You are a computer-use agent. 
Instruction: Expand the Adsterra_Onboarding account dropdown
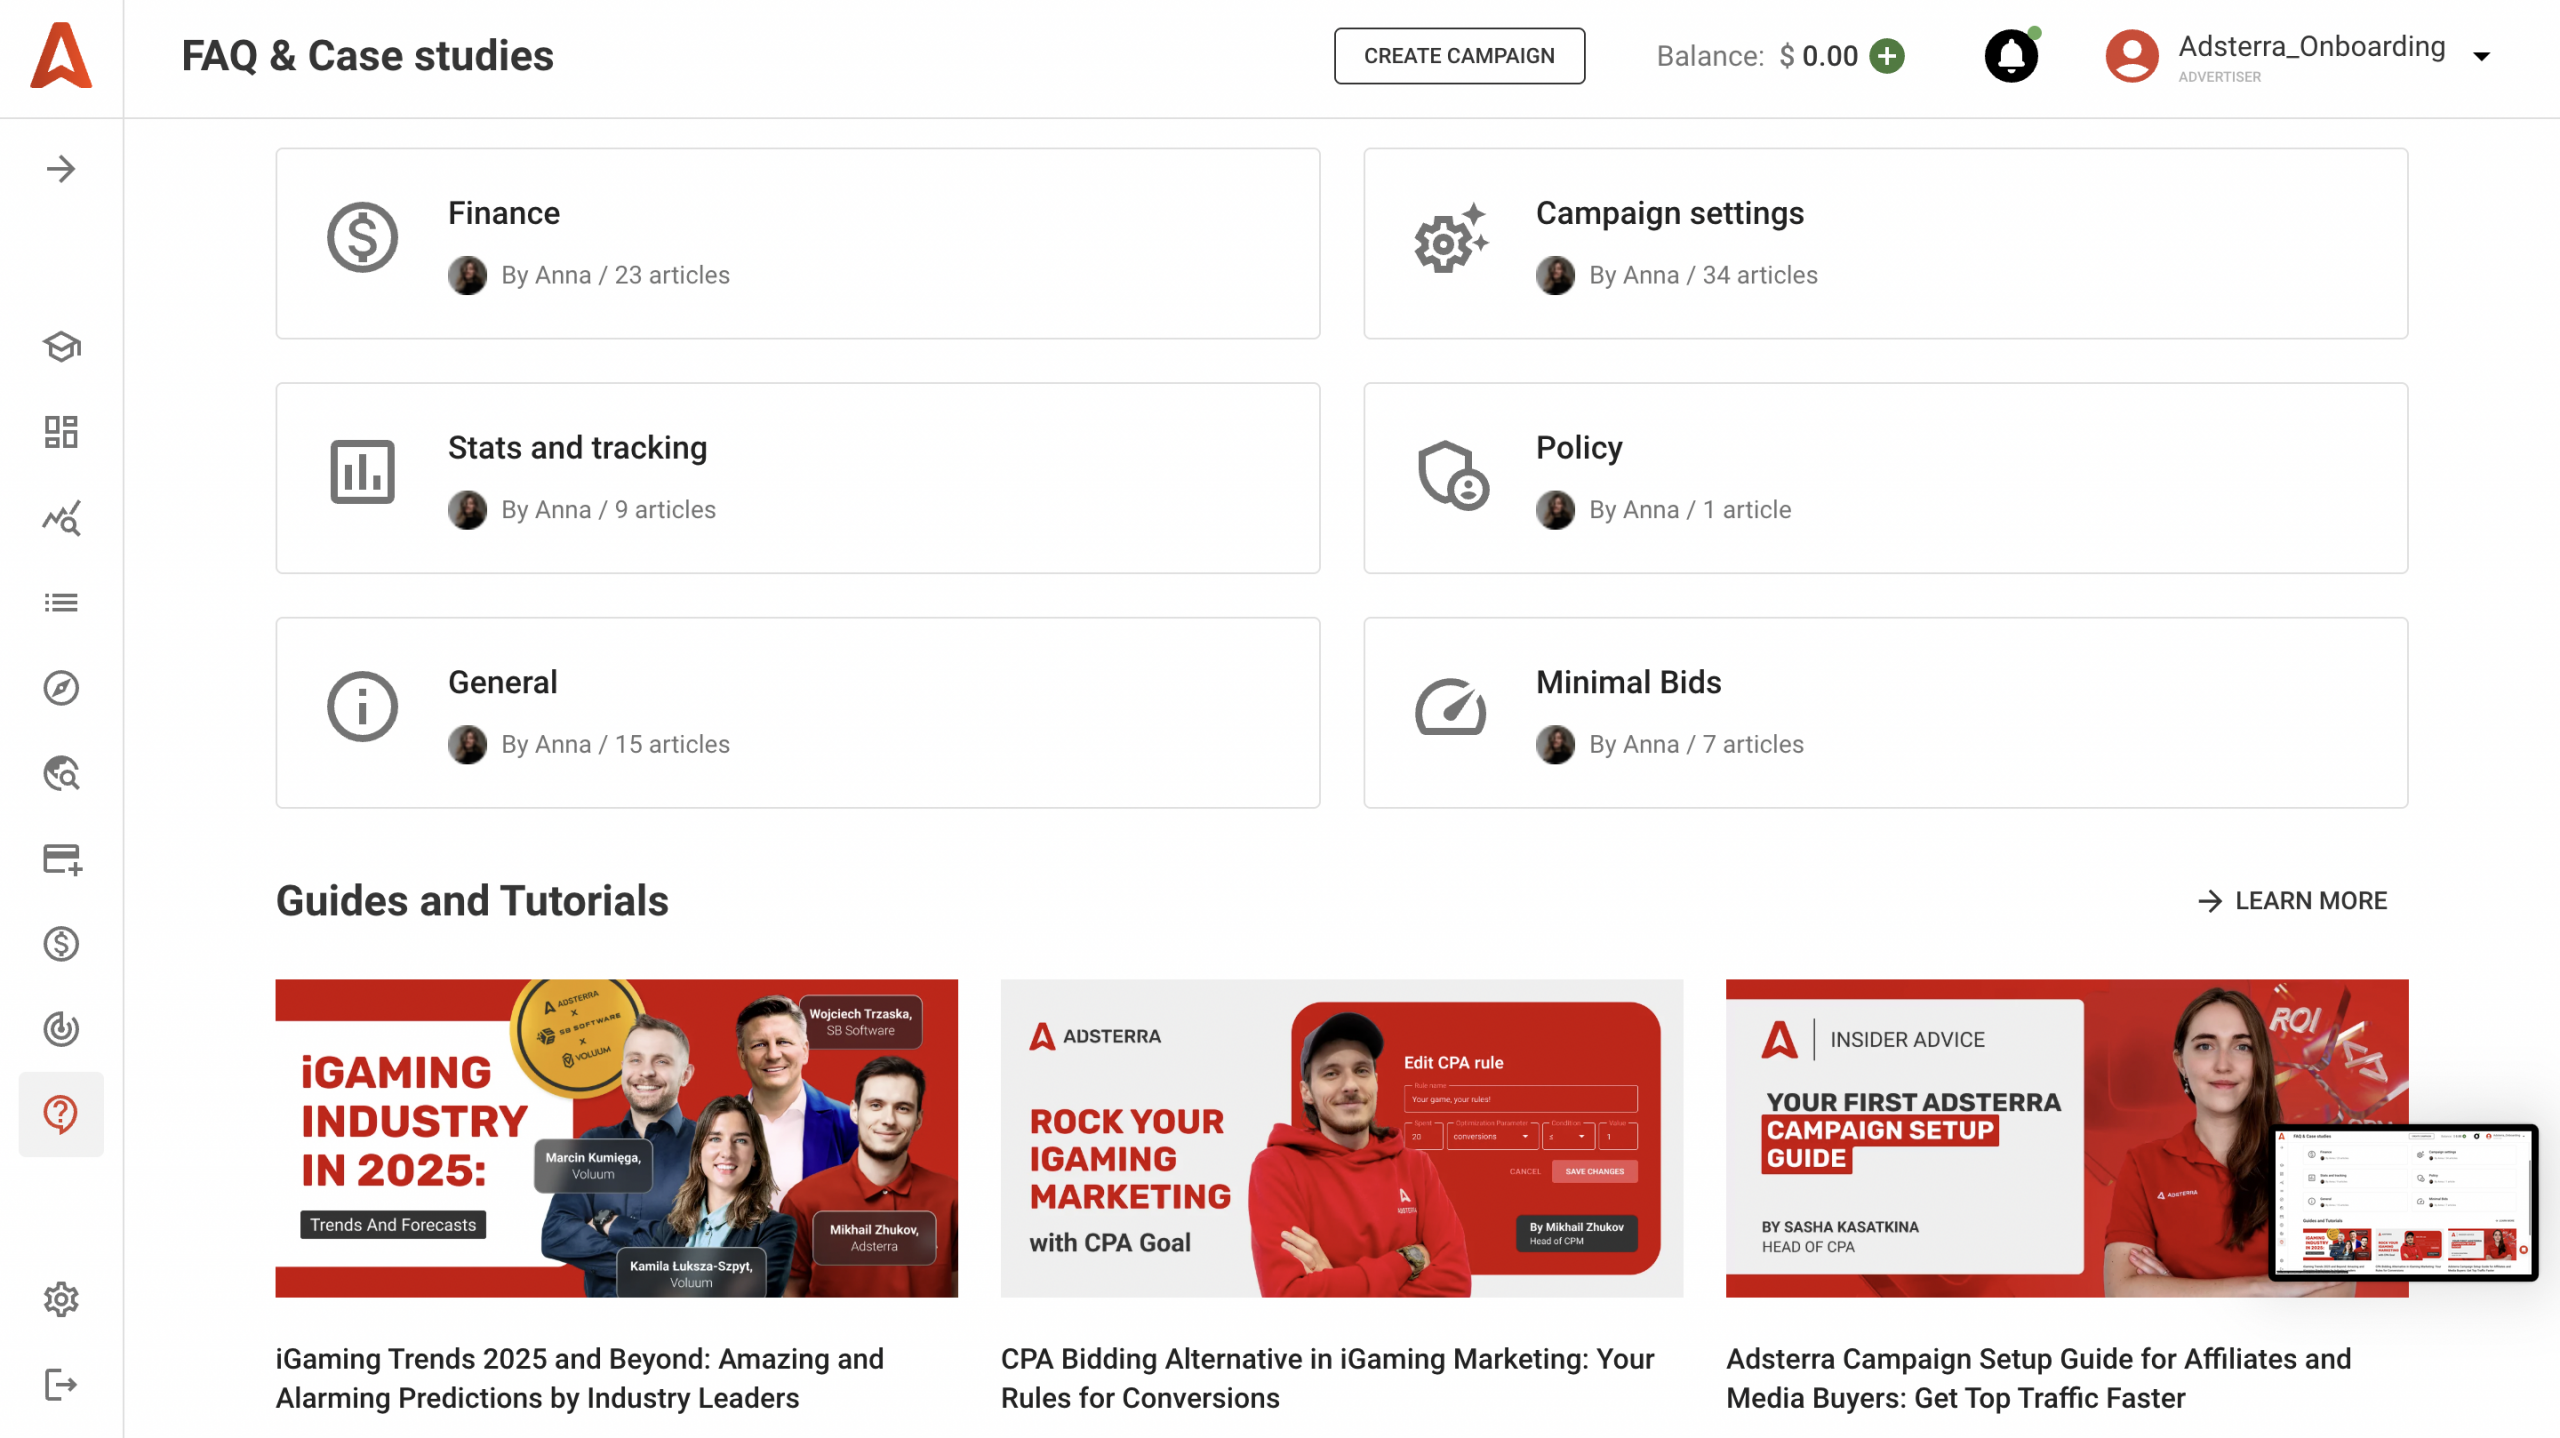tap(2482, 56)
